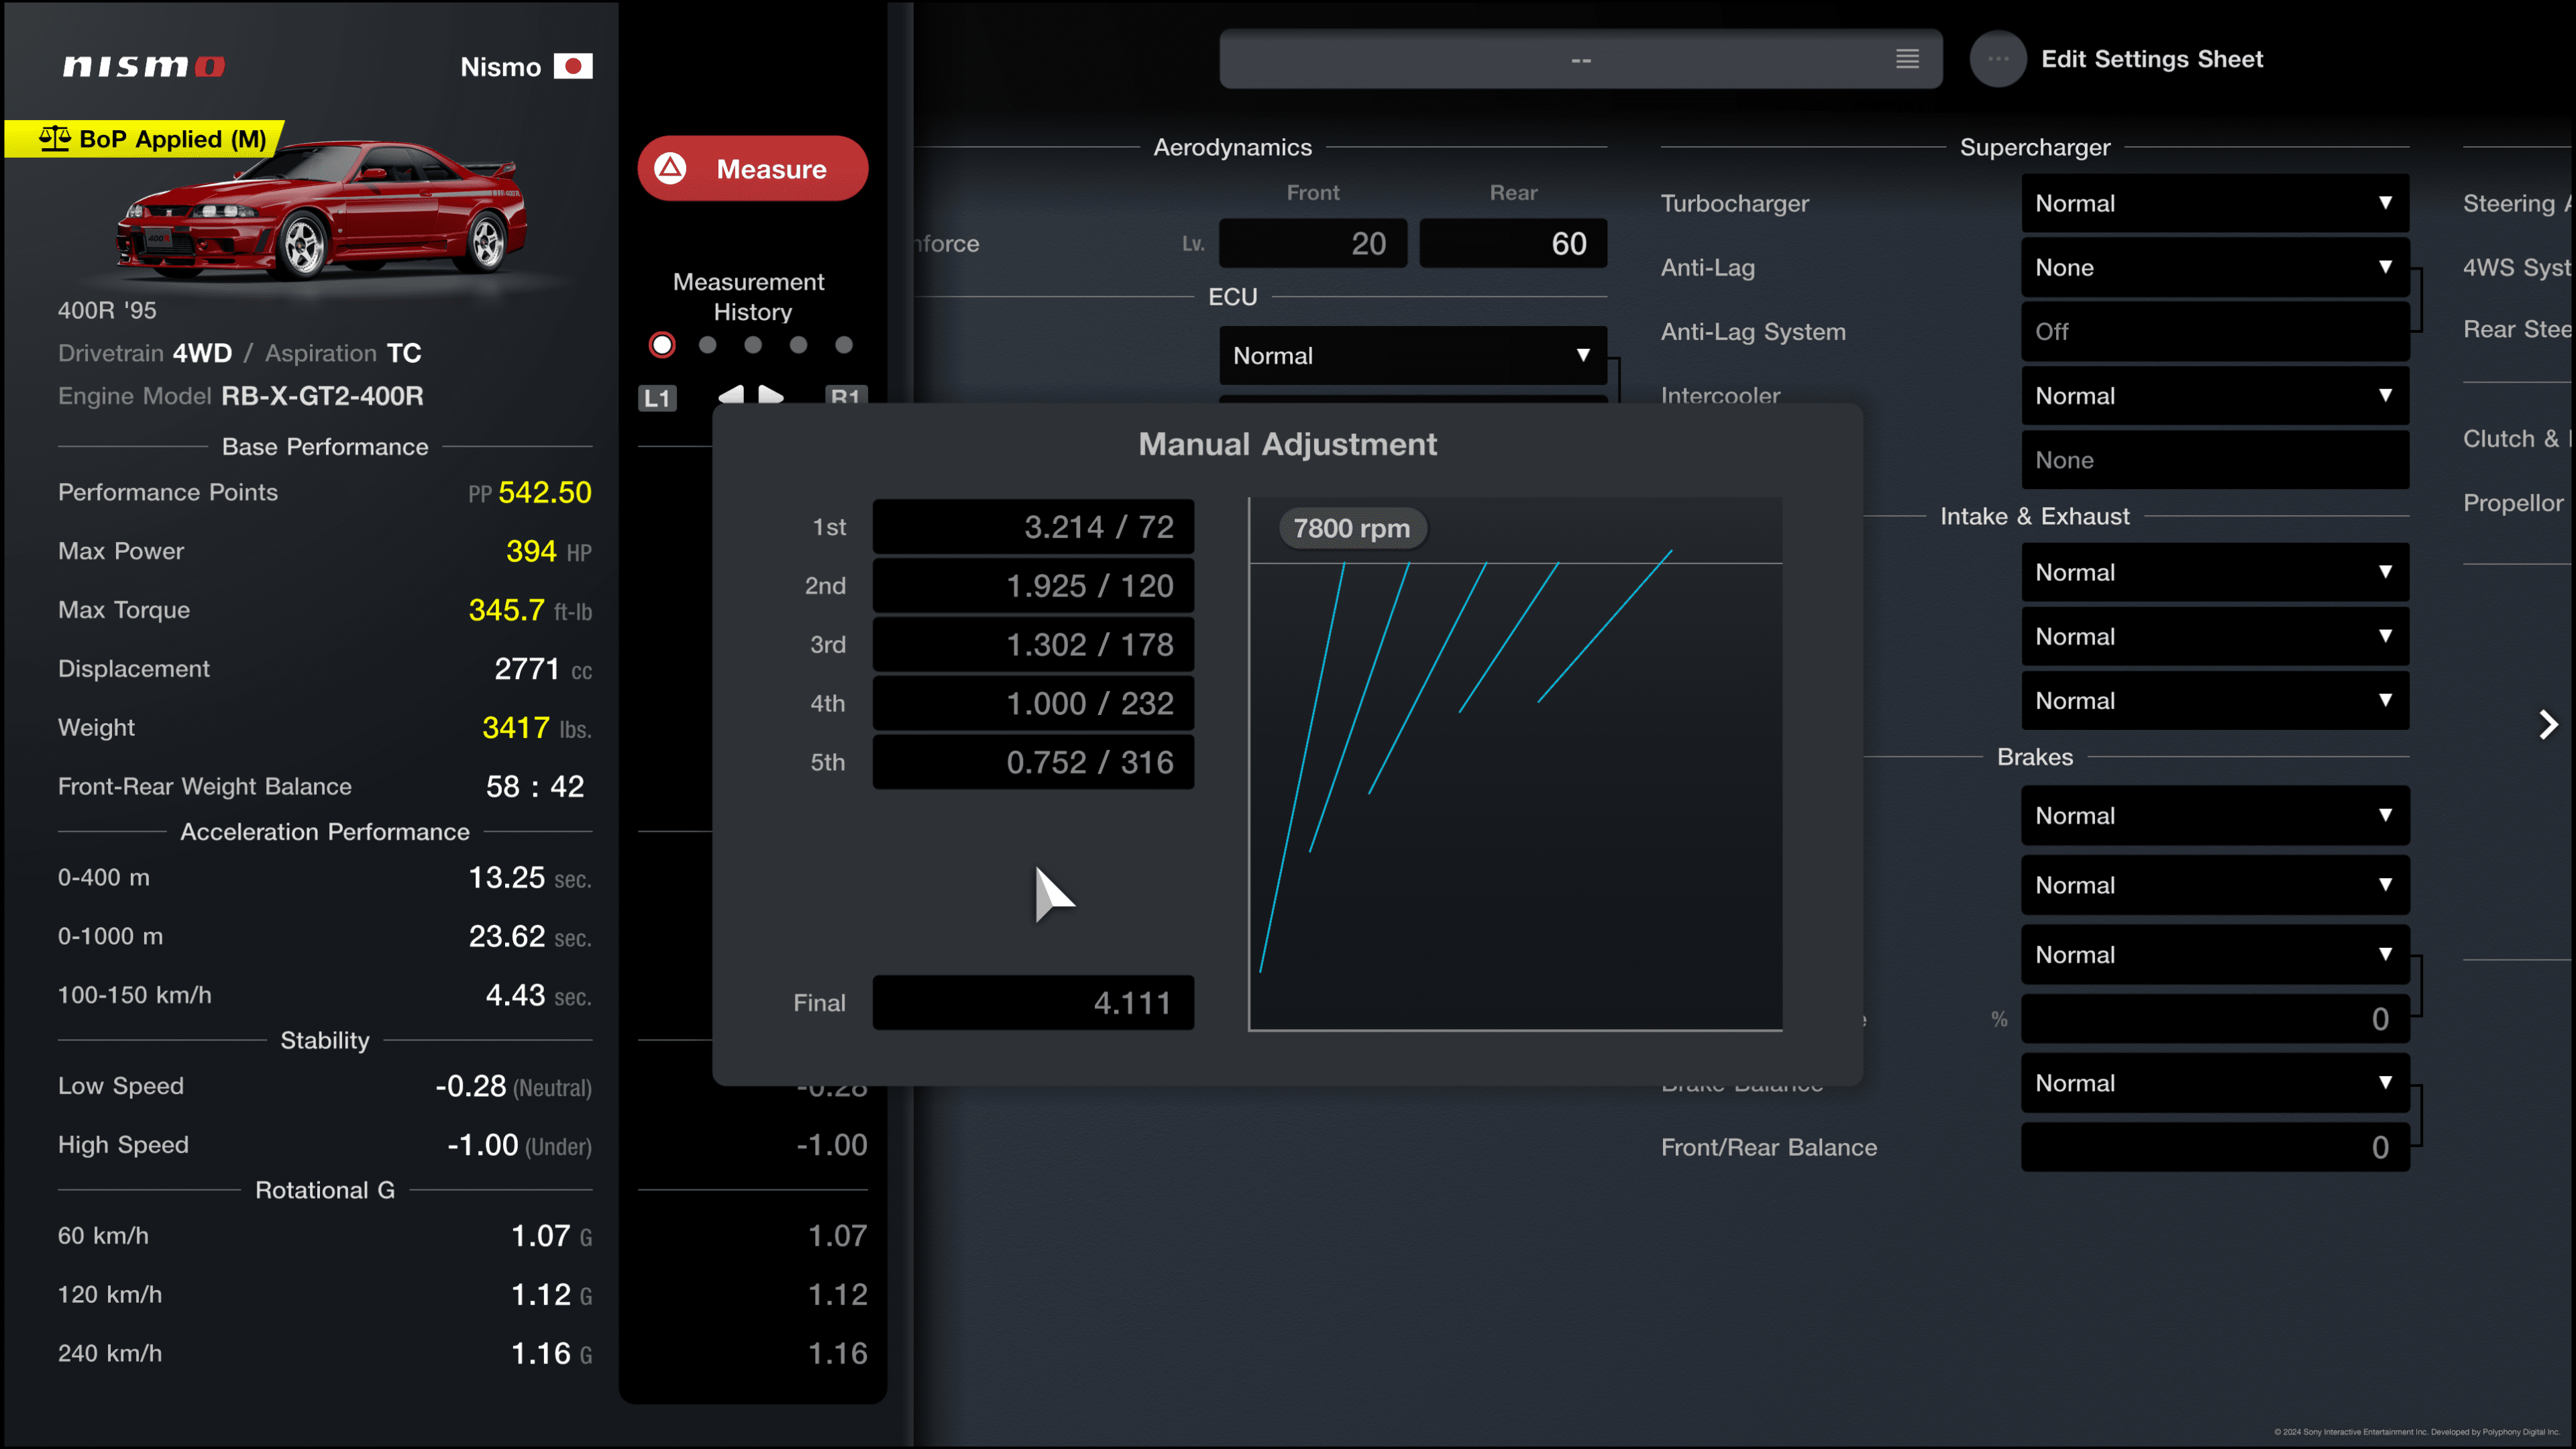
Task: Go to next settings page chevron
Action: (x=2548, y=724)
